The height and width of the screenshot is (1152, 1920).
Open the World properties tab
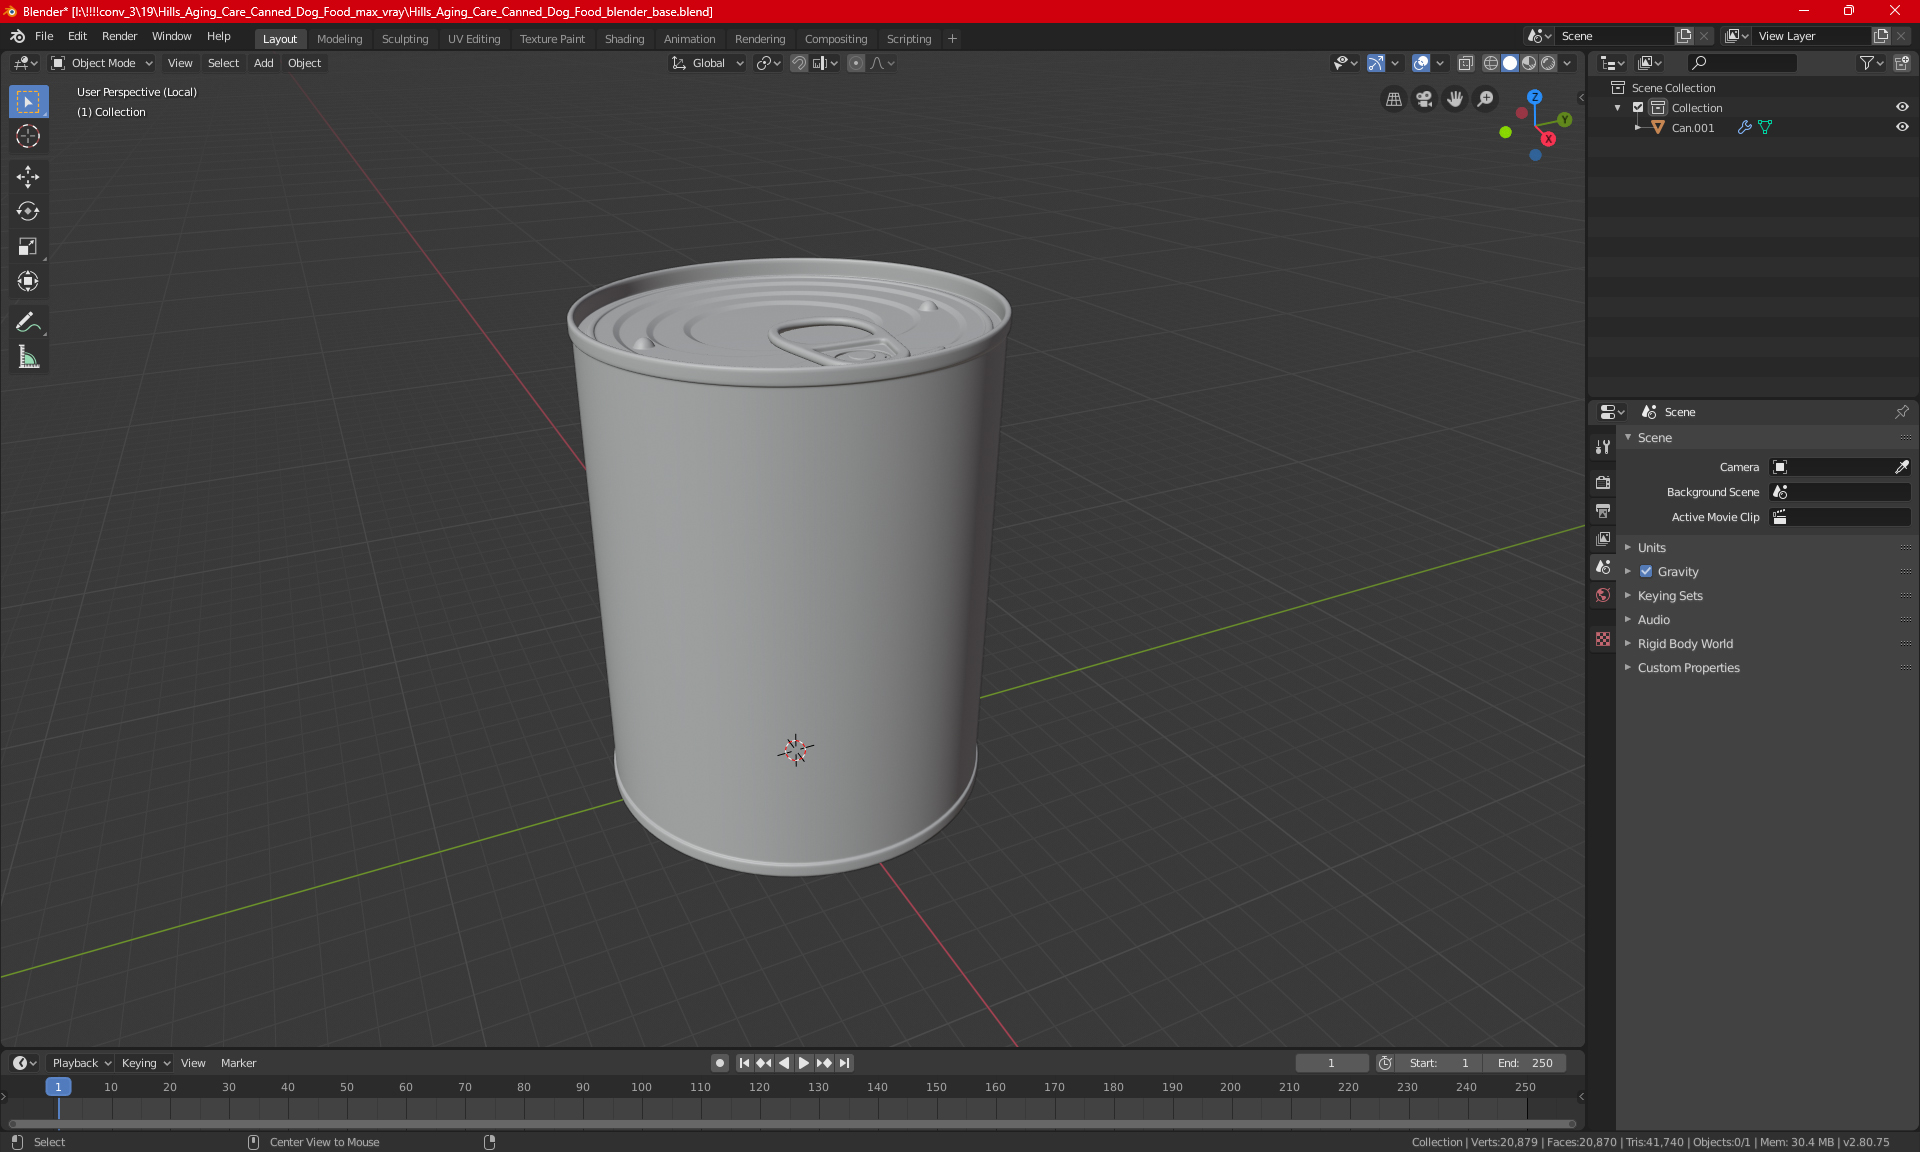click(1603, 595)
